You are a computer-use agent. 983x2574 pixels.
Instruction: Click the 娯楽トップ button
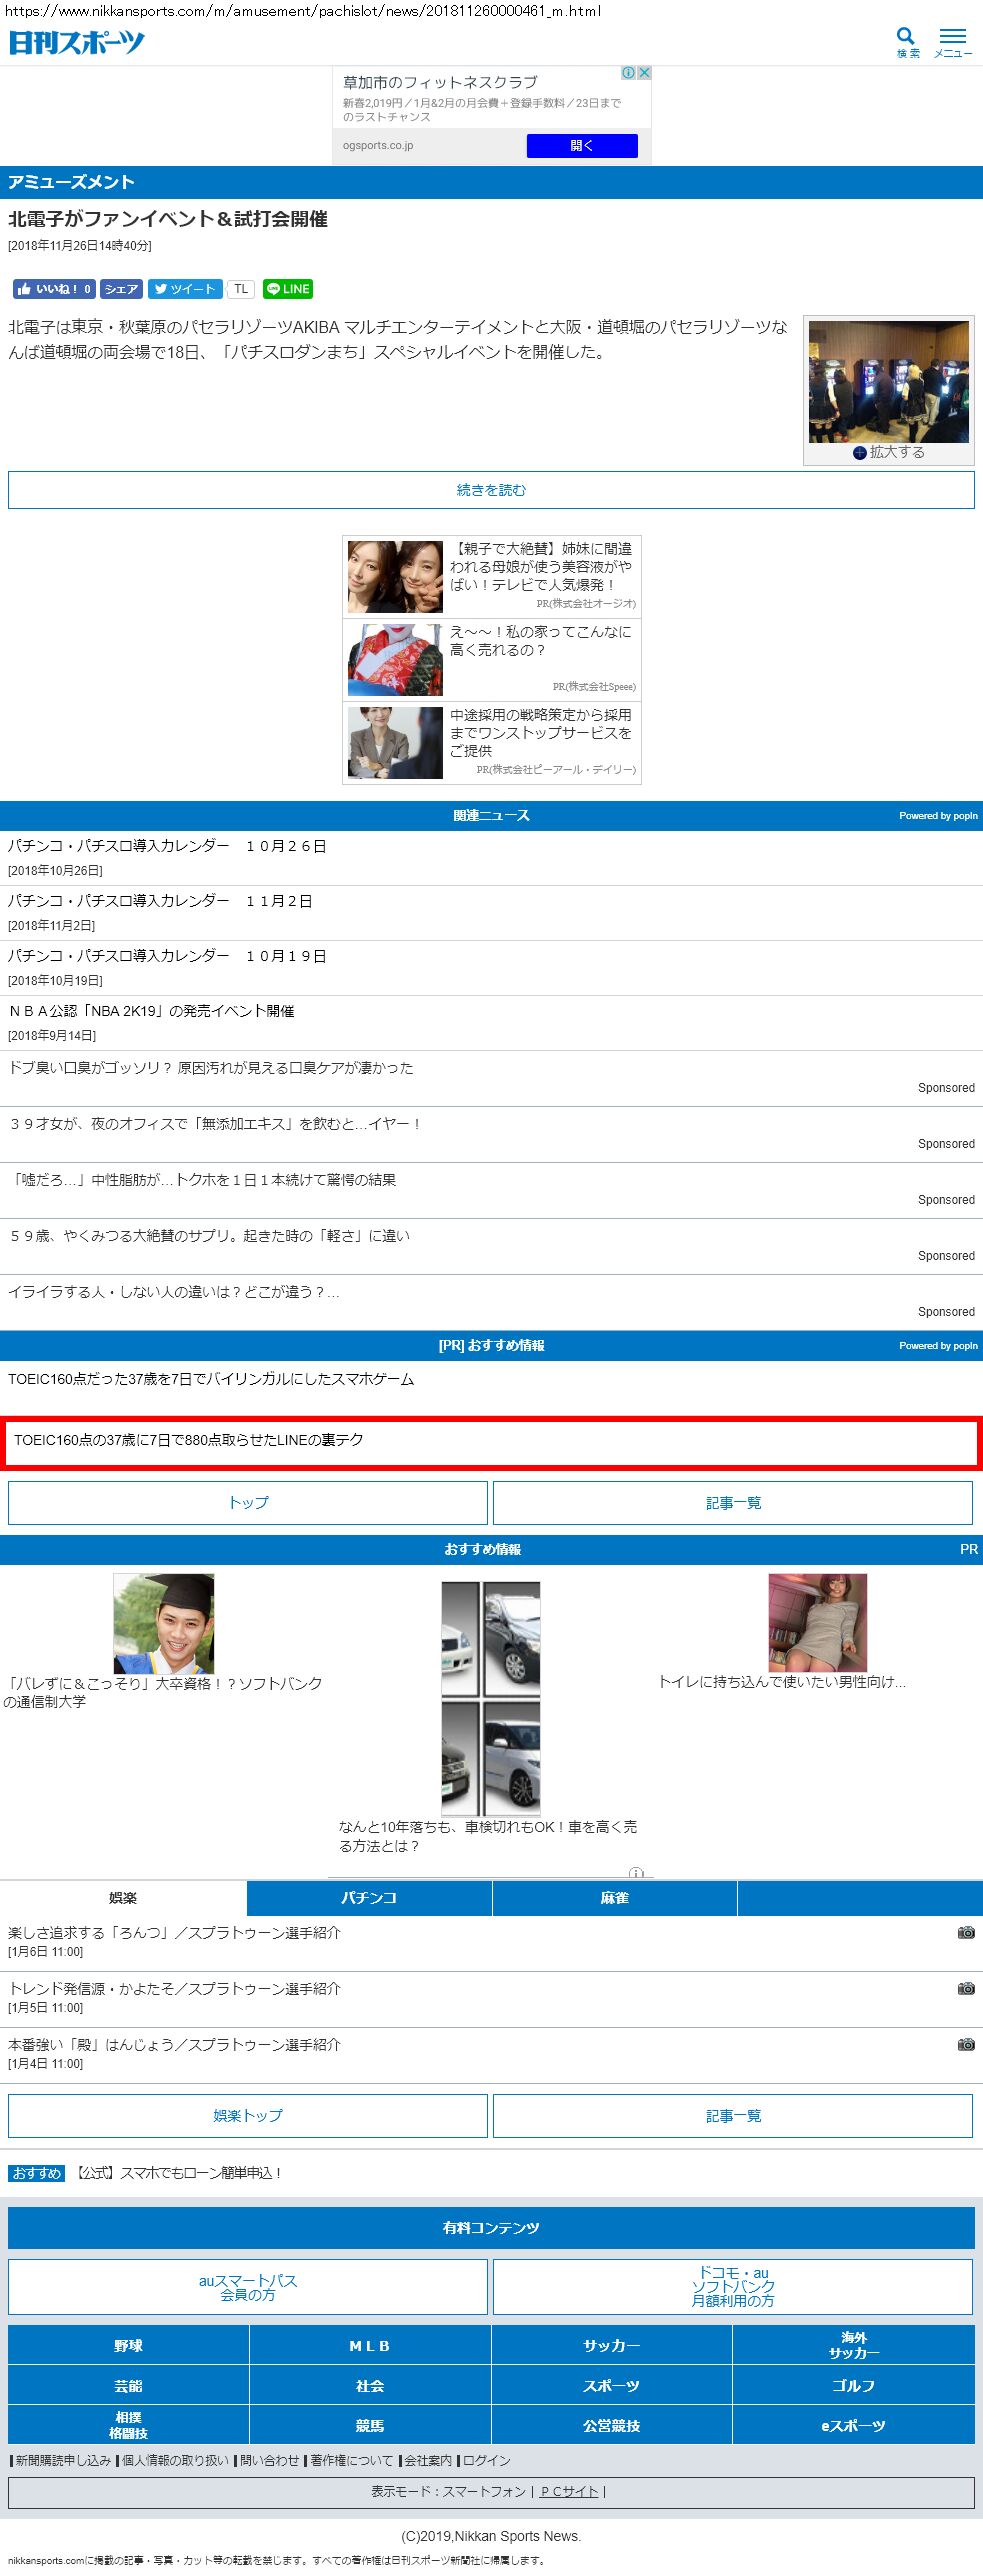click(248, 2115)
